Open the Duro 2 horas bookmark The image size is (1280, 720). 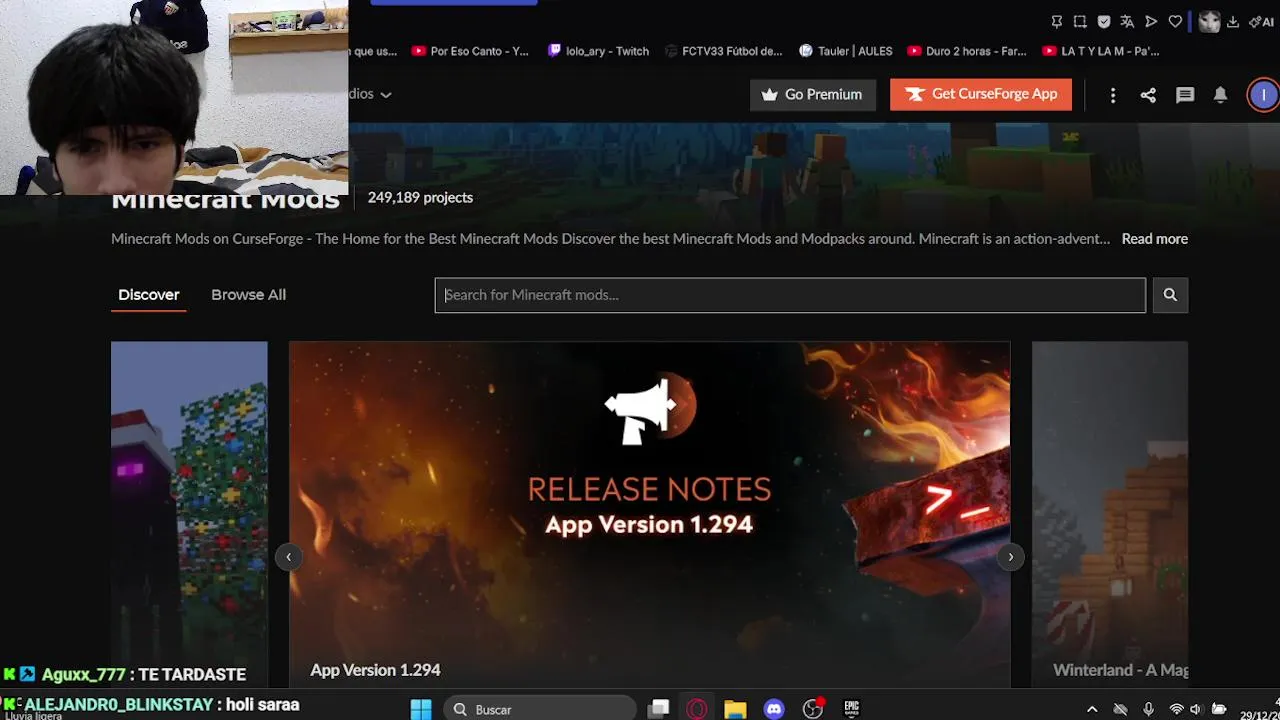(966, 51)
